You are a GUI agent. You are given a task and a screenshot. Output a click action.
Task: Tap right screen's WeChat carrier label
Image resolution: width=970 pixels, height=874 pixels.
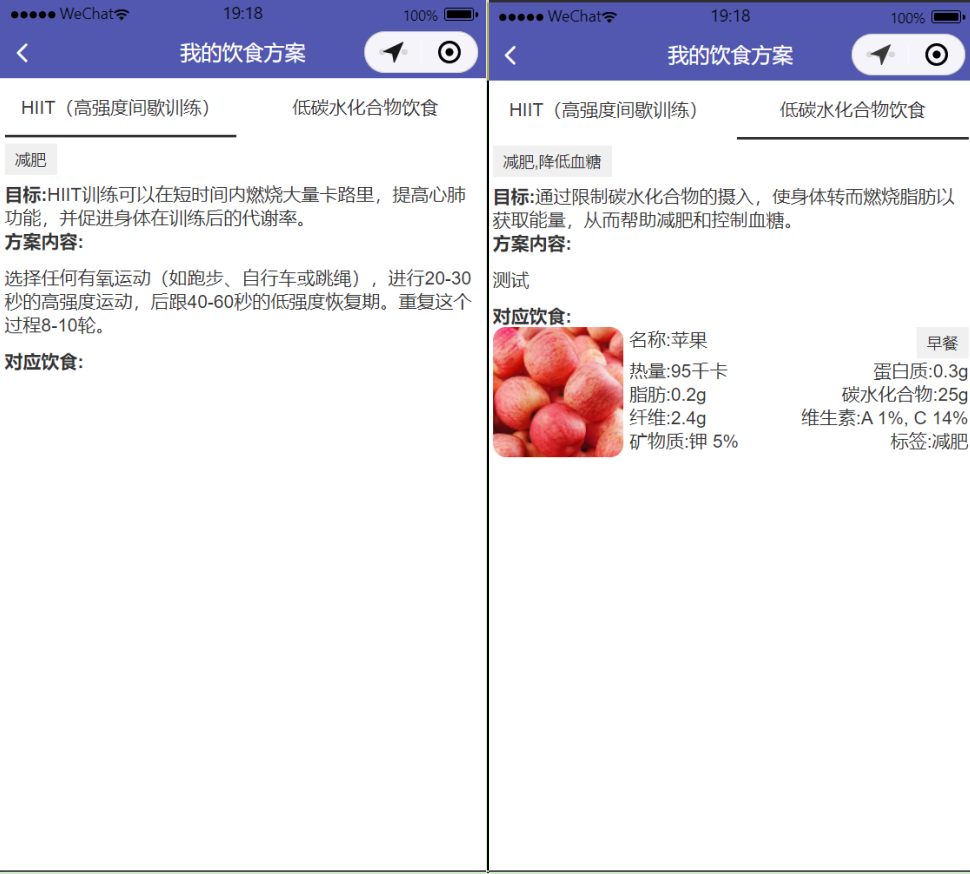573,16
